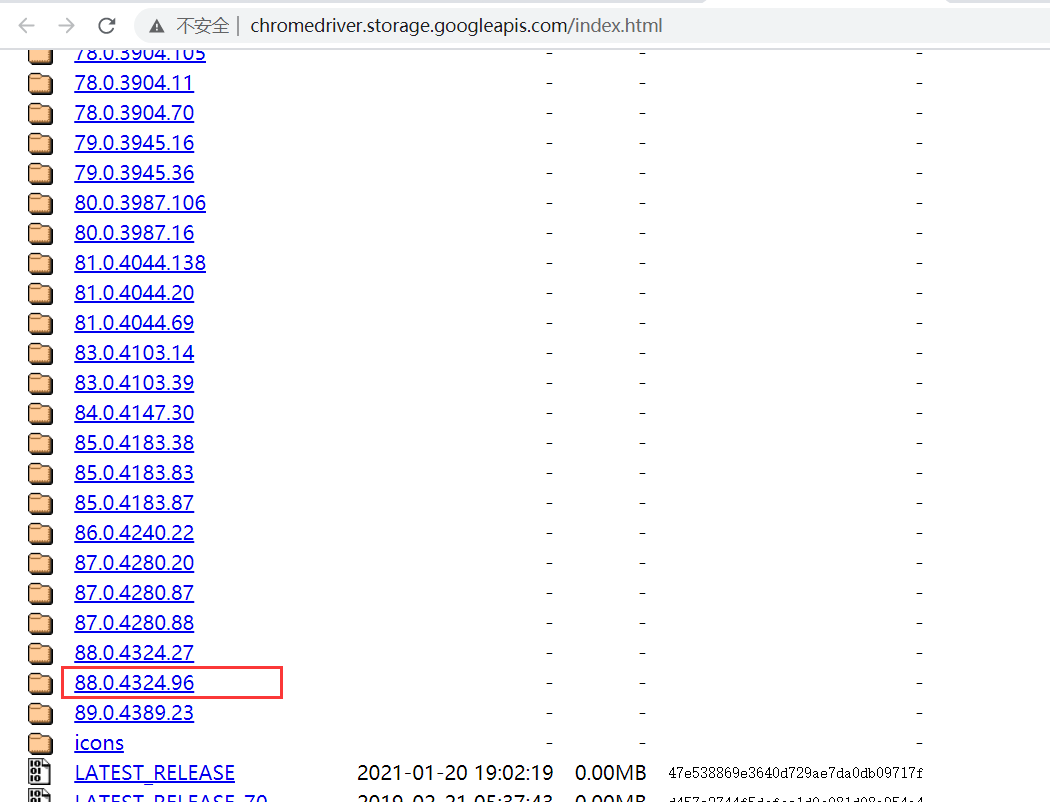The width and height of the screenshot is (1050, 802).
Task: Open the 79.0.3945.36 folder link
Action: point(134,173)
